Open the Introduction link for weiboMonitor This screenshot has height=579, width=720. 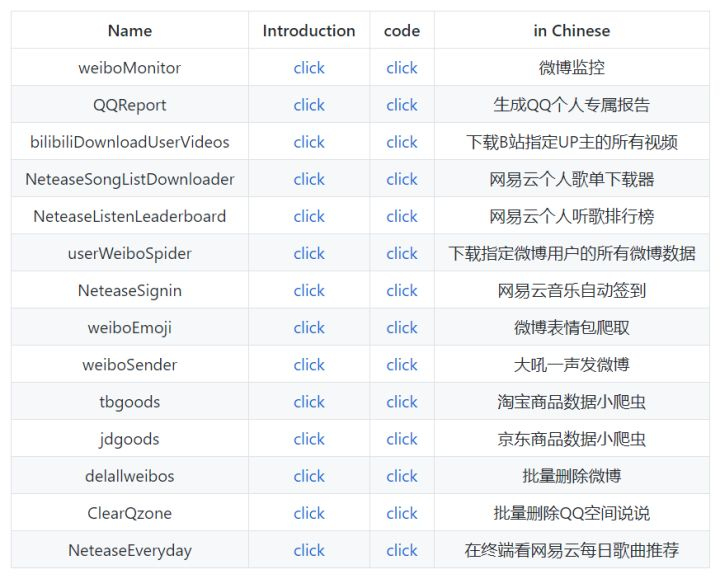coord(309,68)
